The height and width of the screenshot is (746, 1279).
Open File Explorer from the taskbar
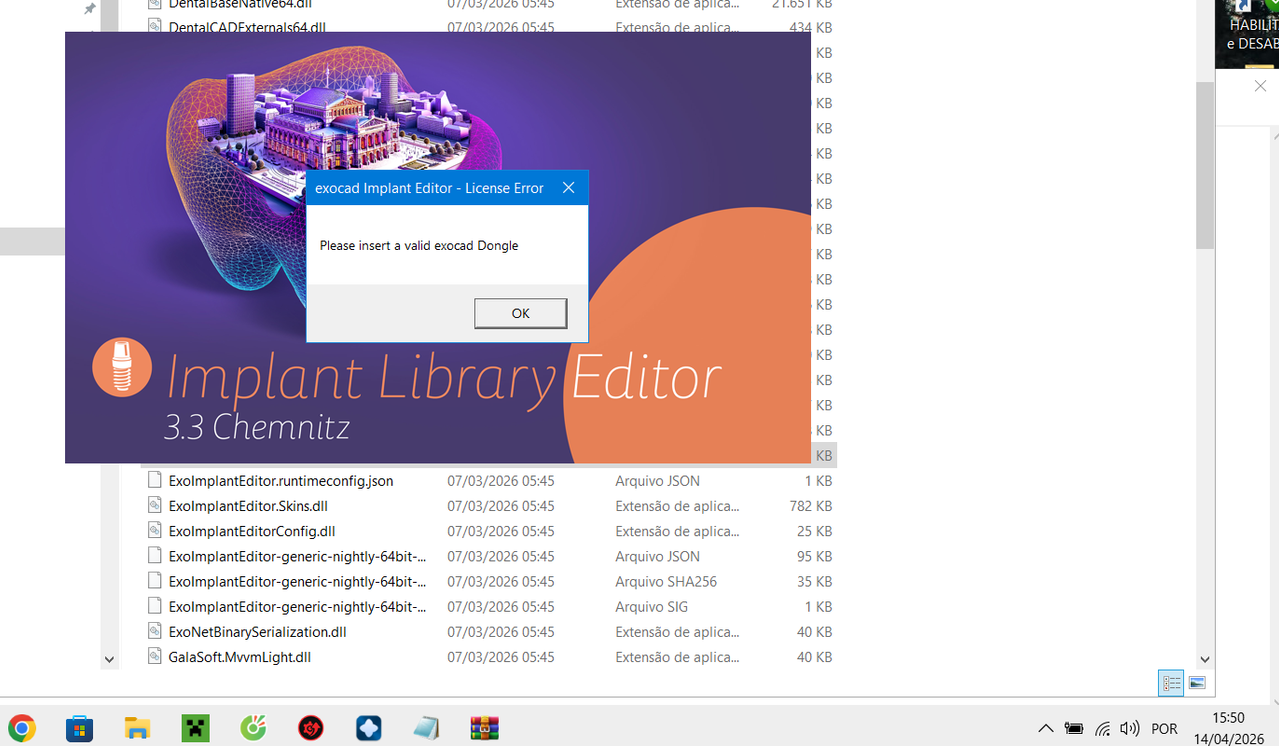[137, 728]
